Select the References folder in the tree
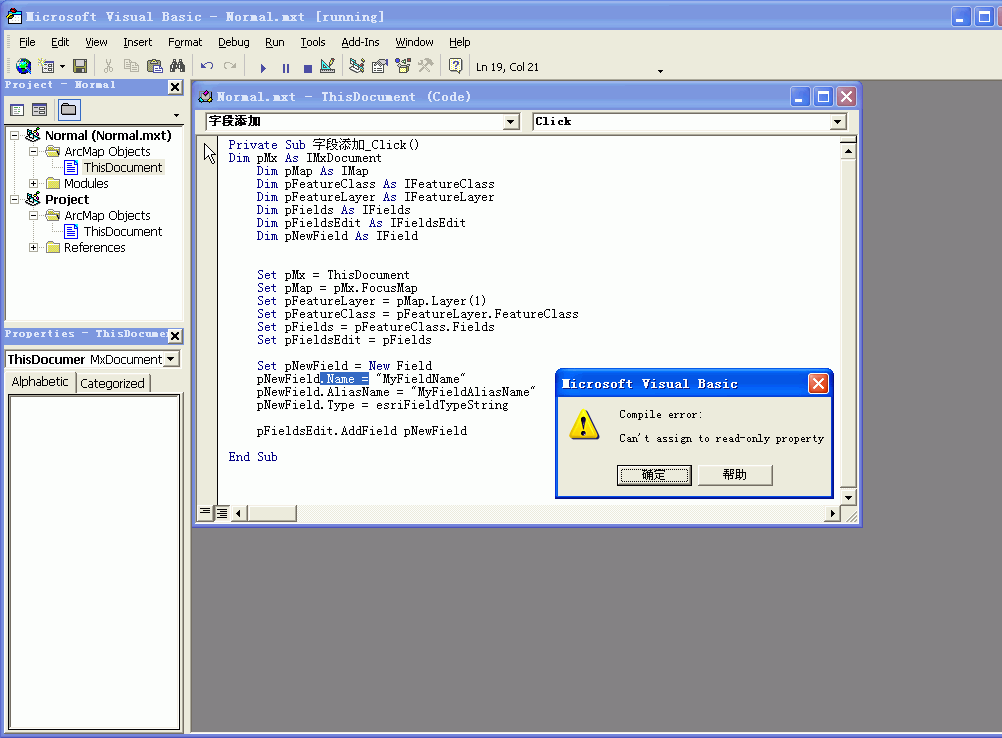The width and height of the screenshot is (1002, 738). [x=95, y=247]
